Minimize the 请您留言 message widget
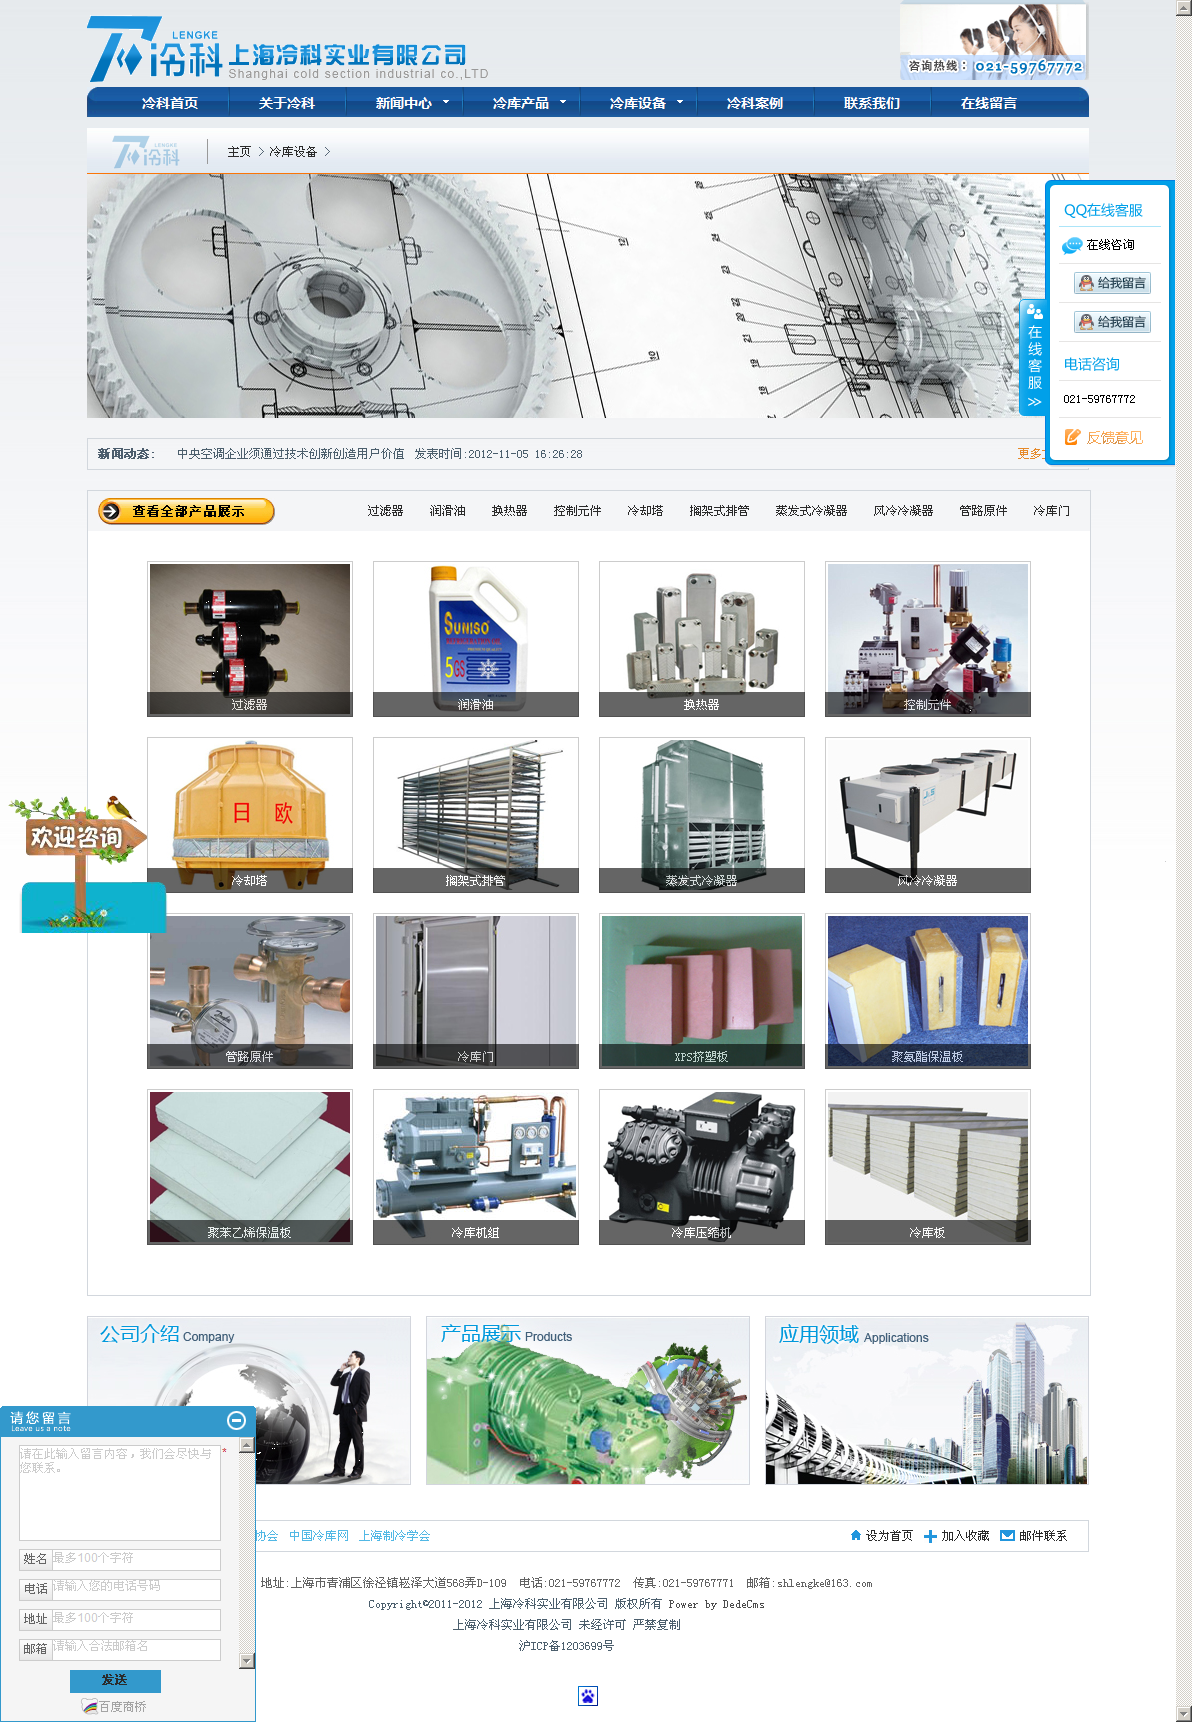 coord(237,1420)
